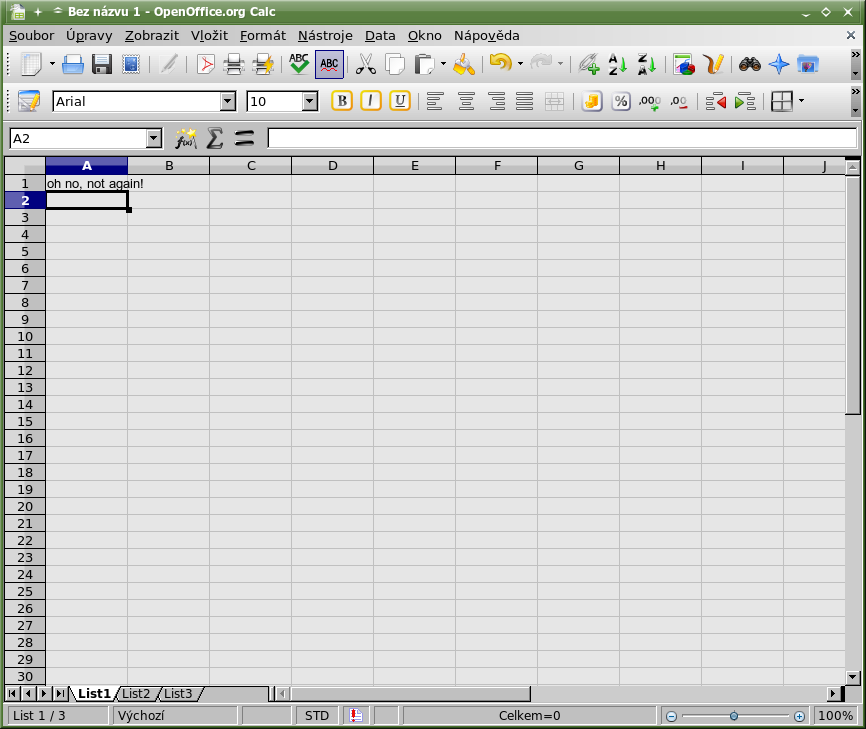
Task: Click the Function equals icon
Action: pyautogui.click(x=244, y=138)
